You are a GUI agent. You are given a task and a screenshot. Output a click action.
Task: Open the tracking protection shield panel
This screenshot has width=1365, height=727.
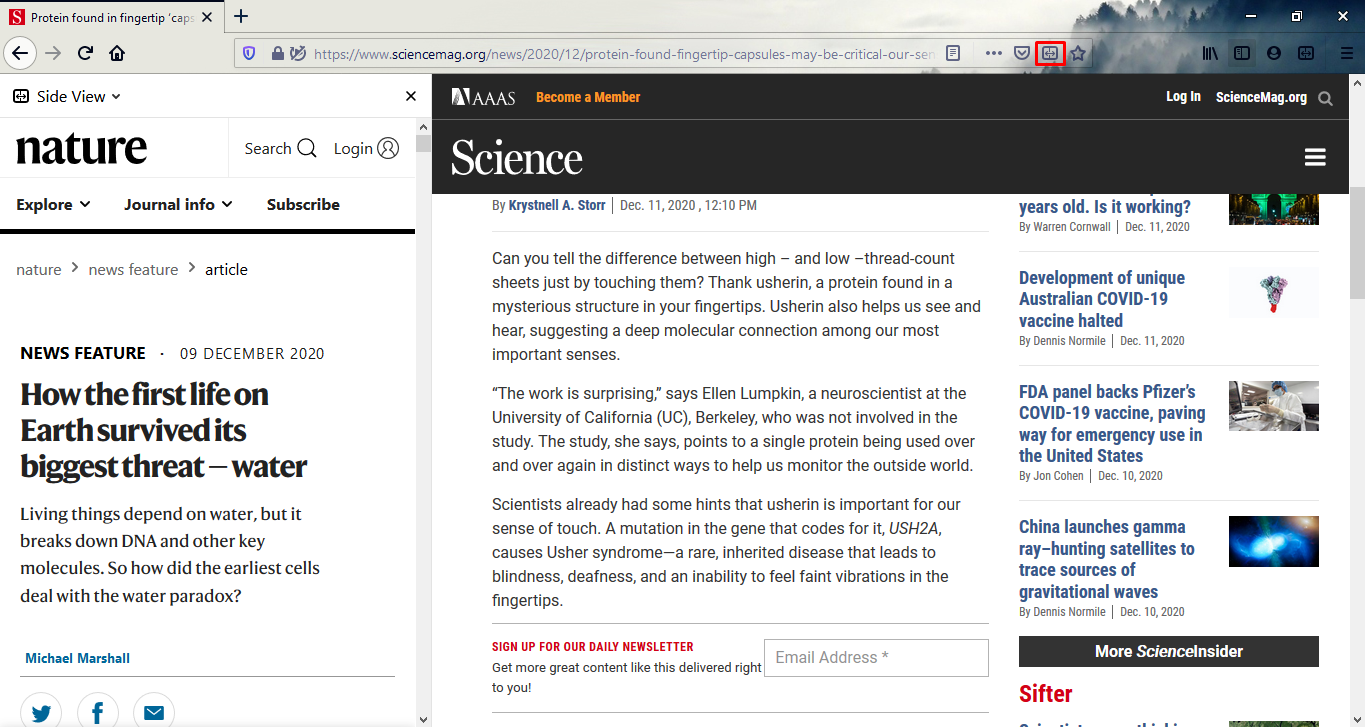(250, 53)
